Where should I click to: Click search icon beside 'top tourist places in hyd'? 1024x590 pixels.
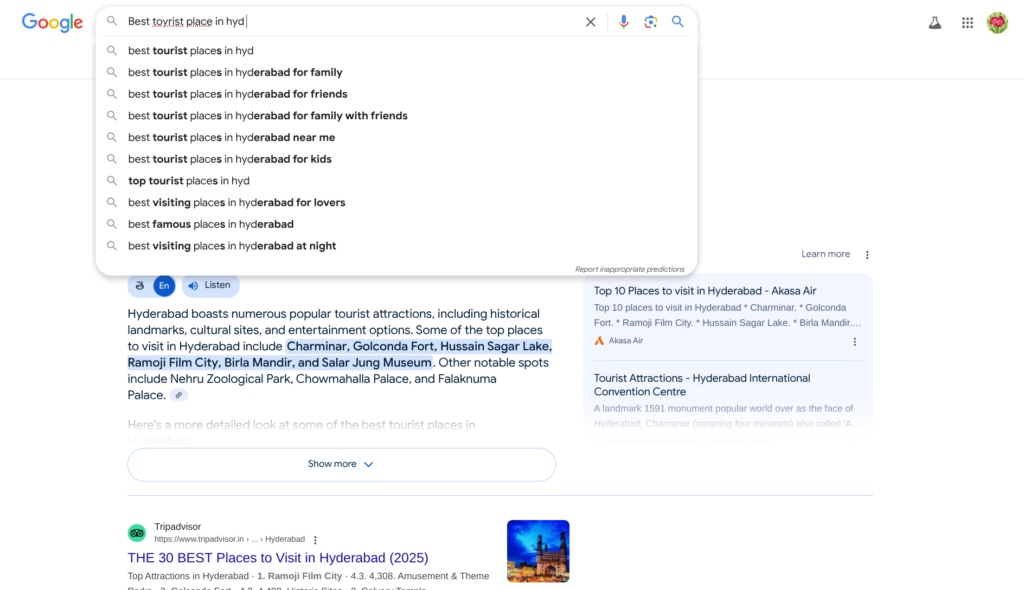pos(112,180)
